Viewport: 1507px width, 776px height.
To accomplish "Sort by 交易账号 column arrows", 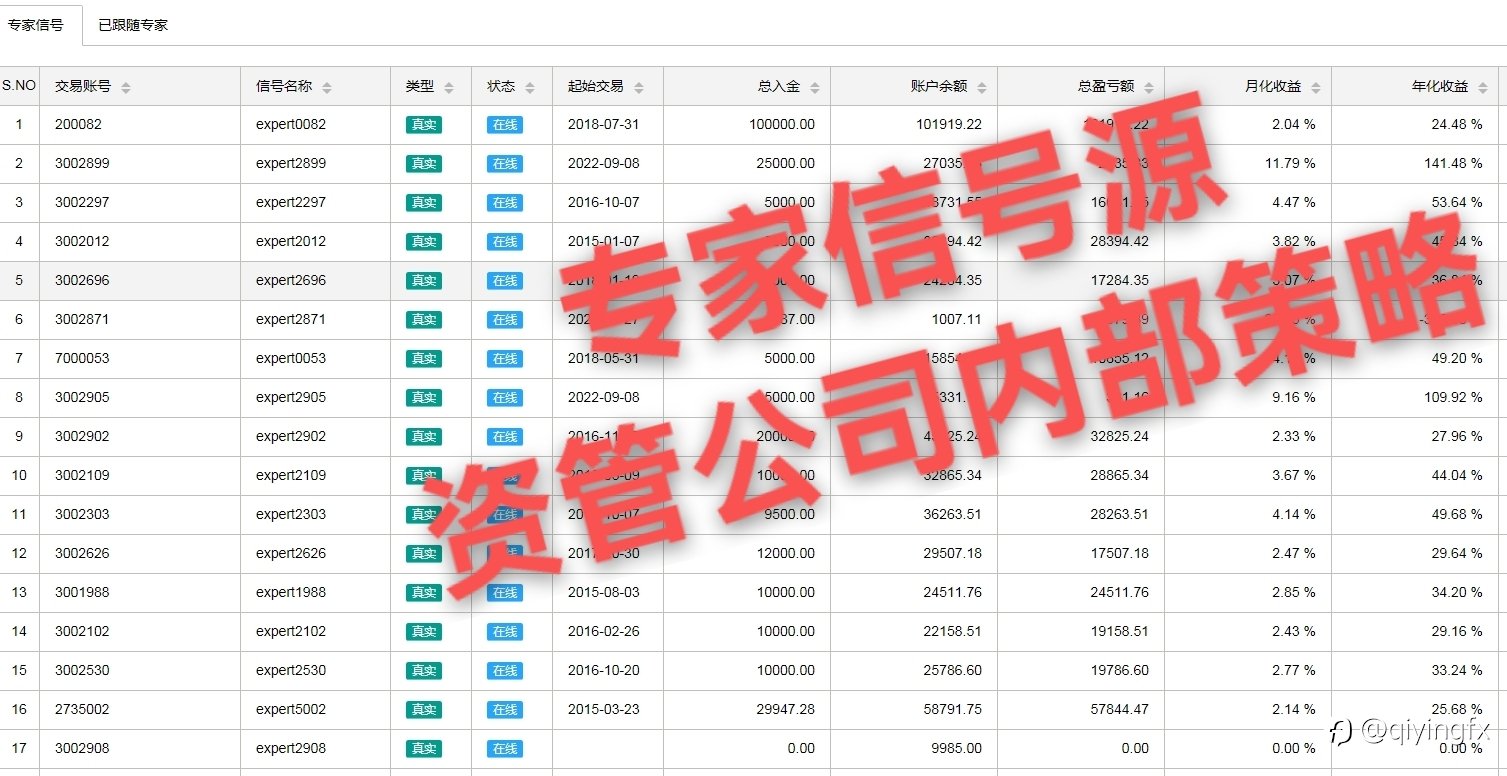I will click(x=126, y=88).
